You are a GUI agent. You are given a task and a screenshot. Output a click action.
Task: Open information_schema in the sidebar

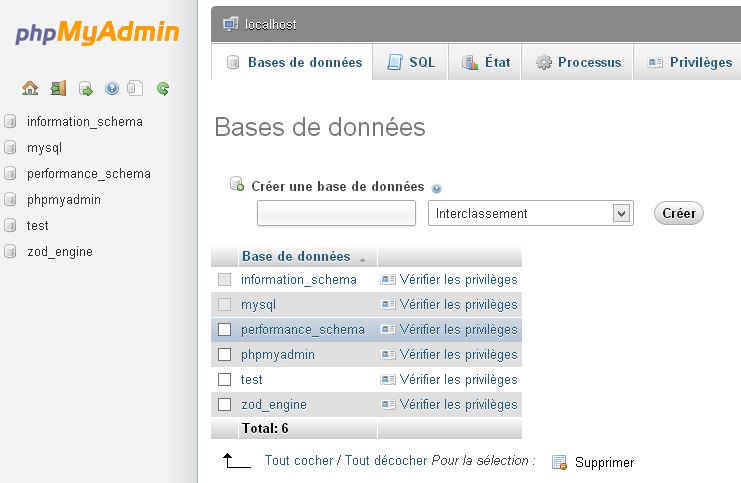(x=85, y=121)
